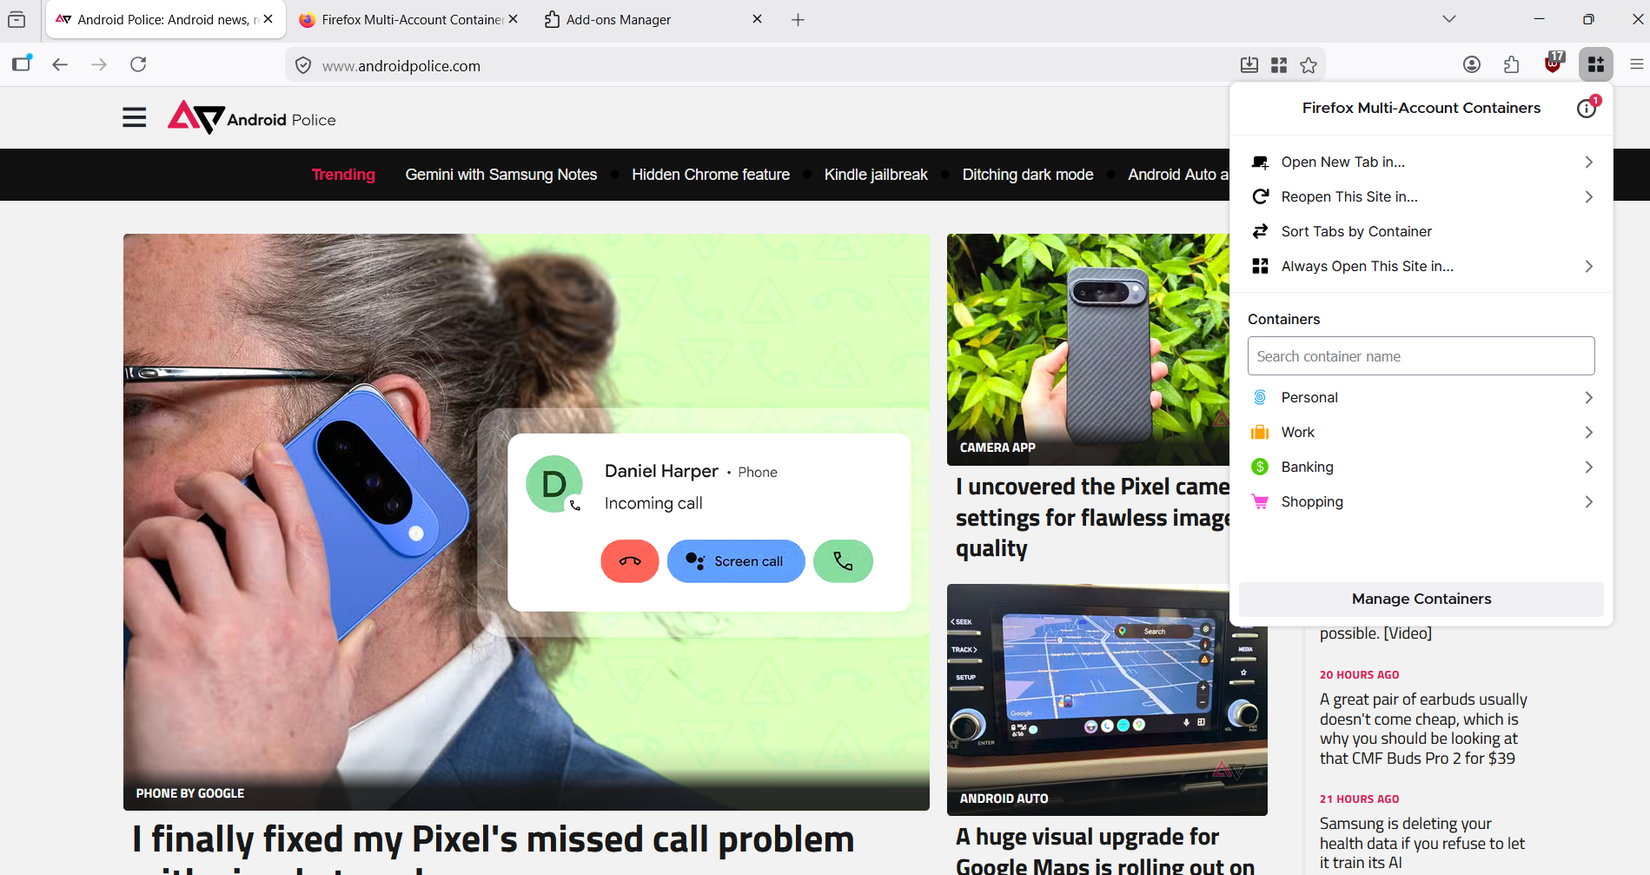Open the Android Police hamburger menu
The width and height of the screenshot is (1650, 875).
pos(134,118)
